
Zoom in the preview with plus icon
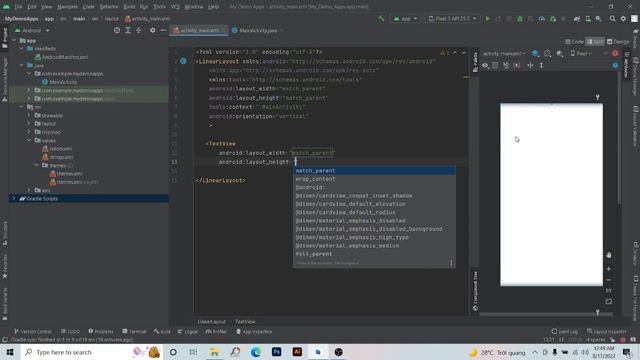tap(609, 269)
